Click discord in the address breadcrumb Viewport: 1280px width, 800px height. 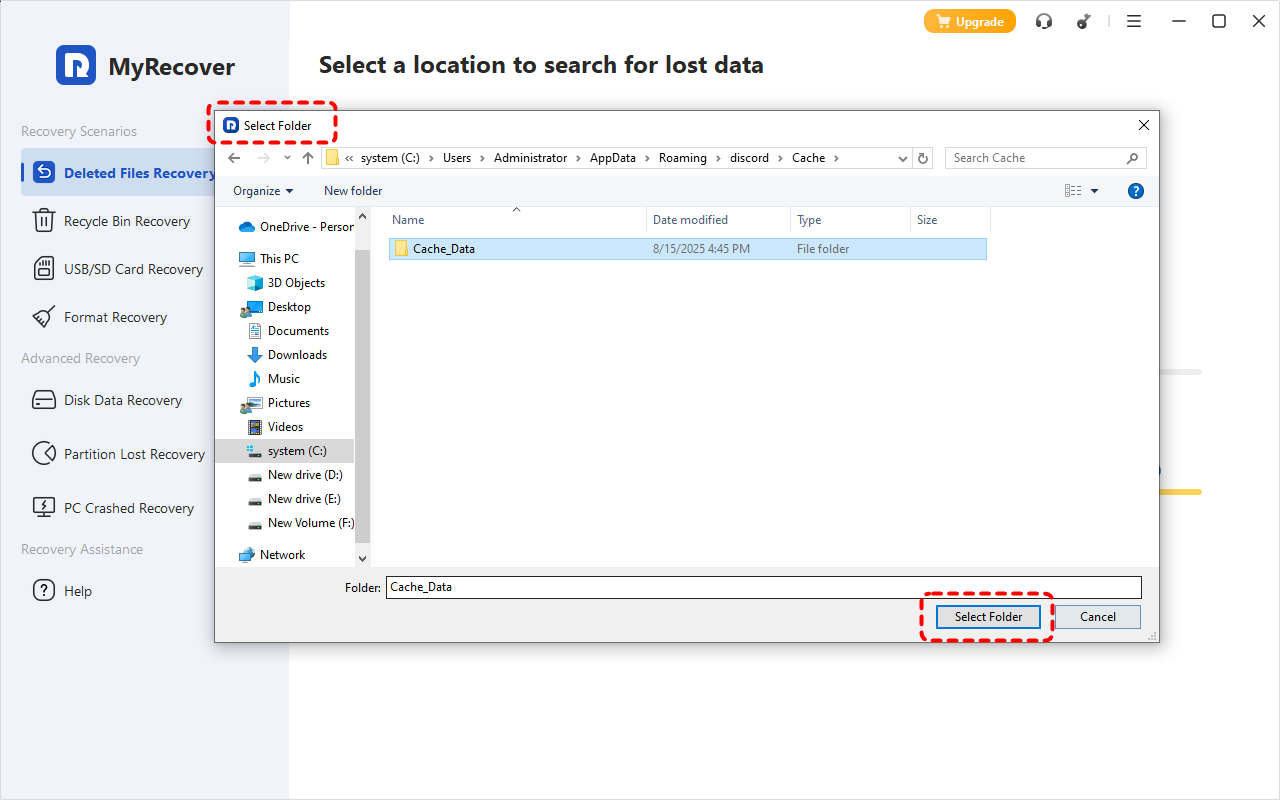click(x=749, y=158)
